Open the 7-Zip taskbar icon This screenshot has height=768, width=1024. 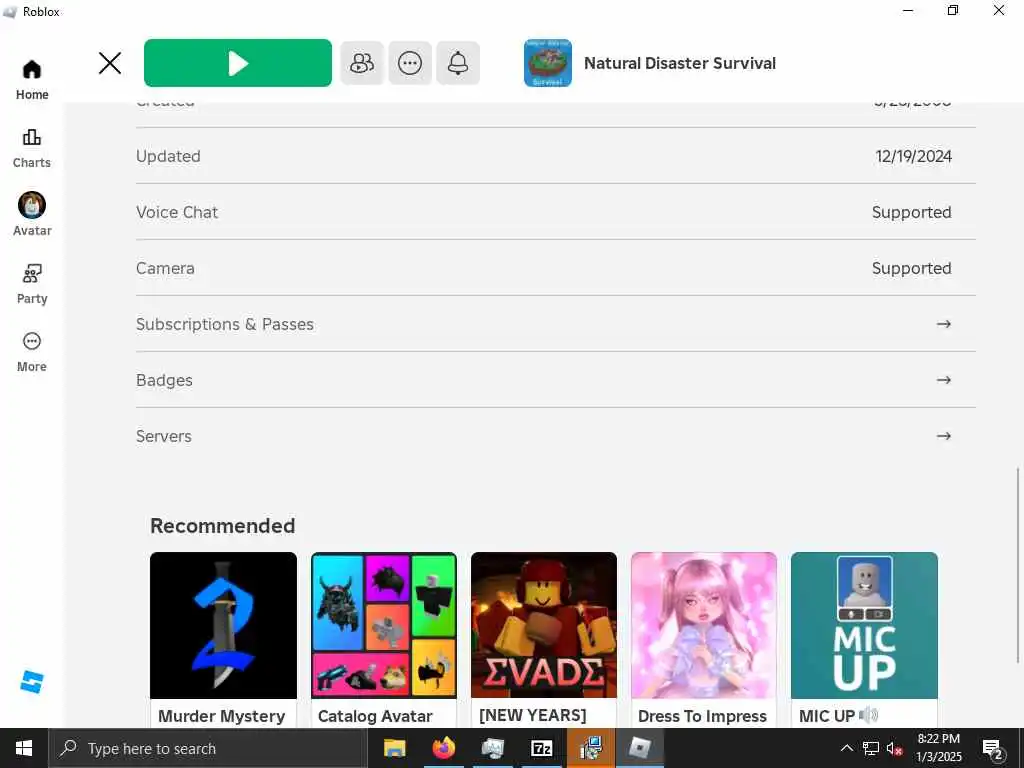pos(541,748)
